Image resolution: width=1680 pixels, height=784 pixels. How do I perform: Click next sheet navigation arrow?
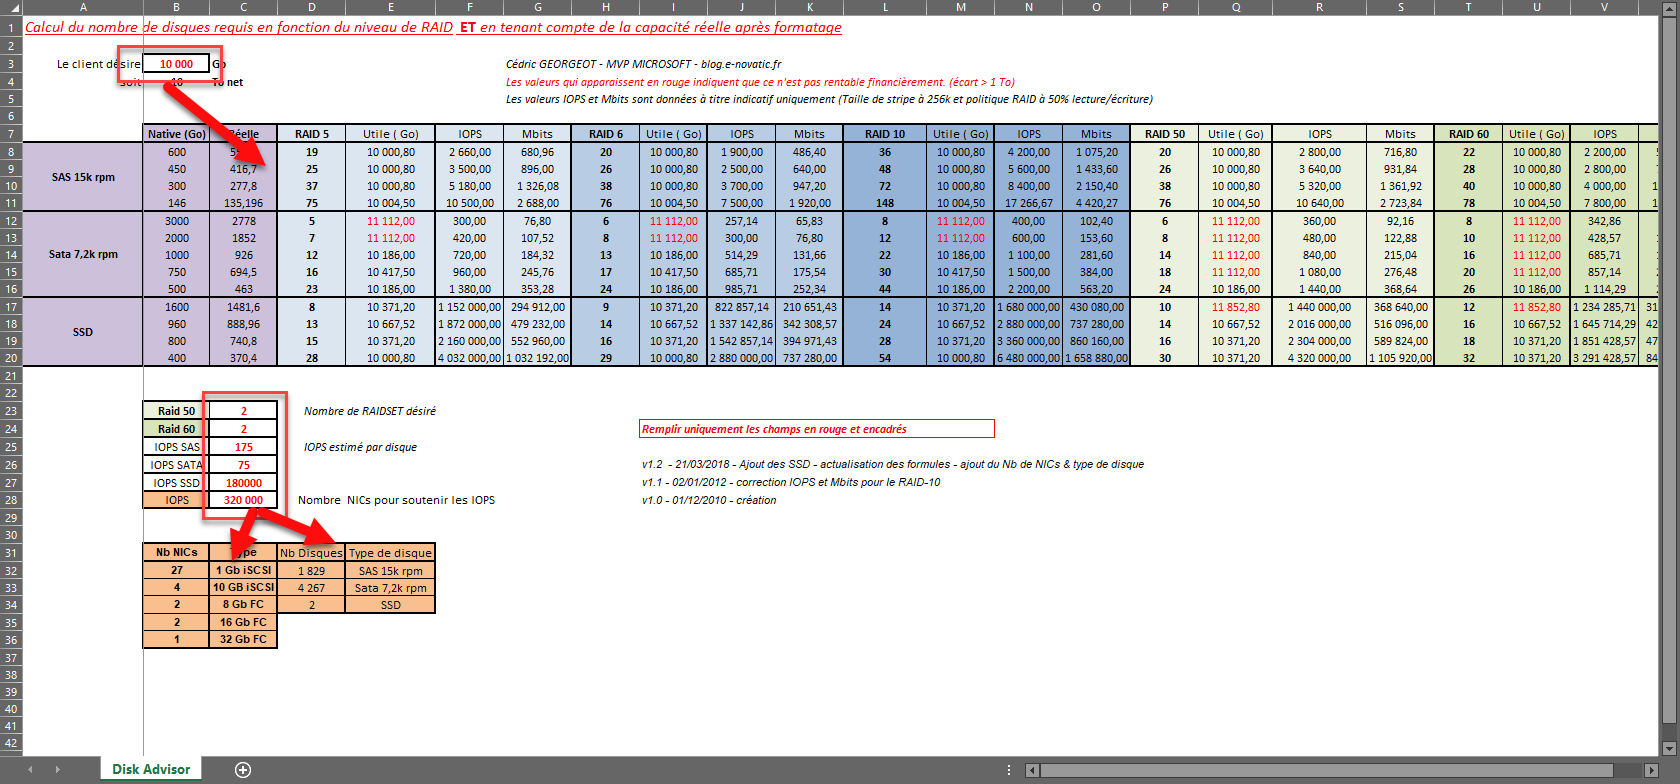click(x=57, y=769)
